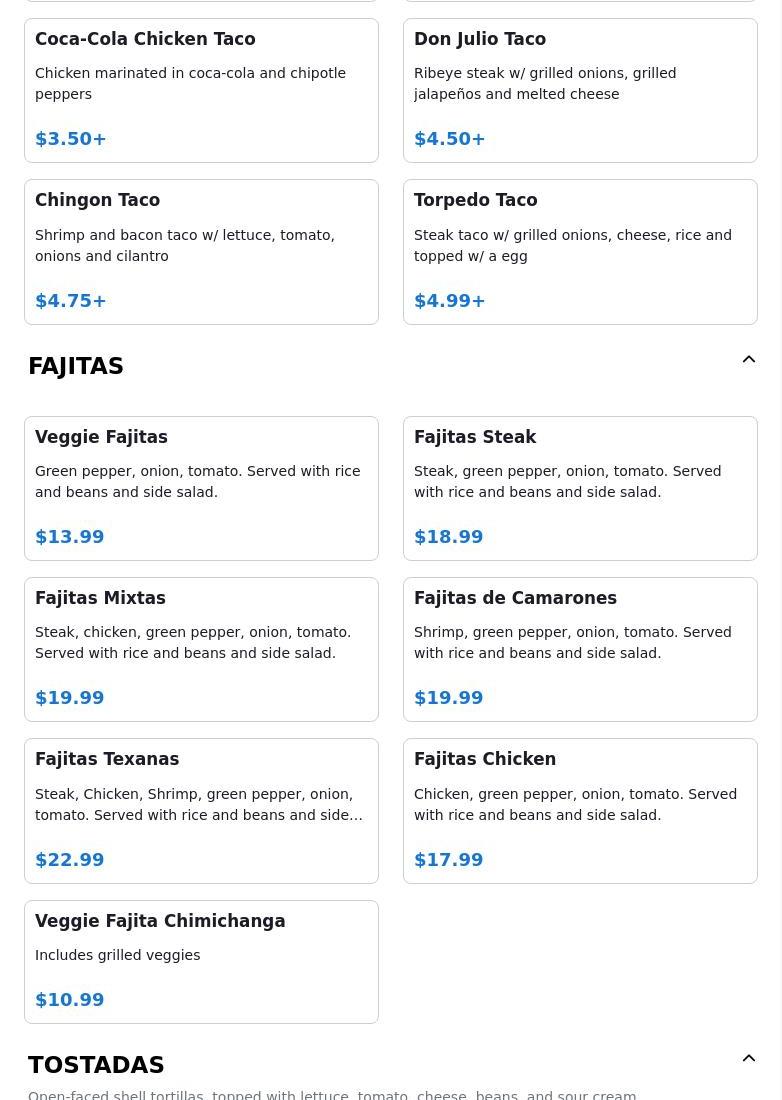Click the $4.99+ Torpedo Taco price
The width and height of the screenshot is (782, 1100).
450,301
